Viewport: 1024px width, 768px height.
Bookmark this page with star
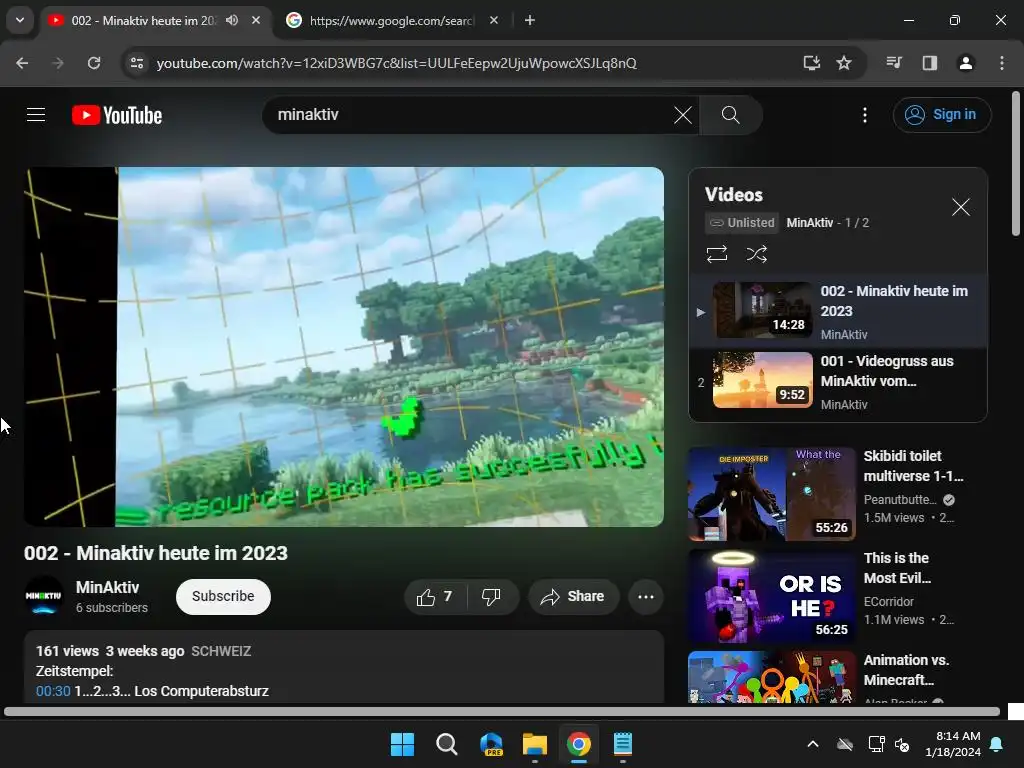844,63
